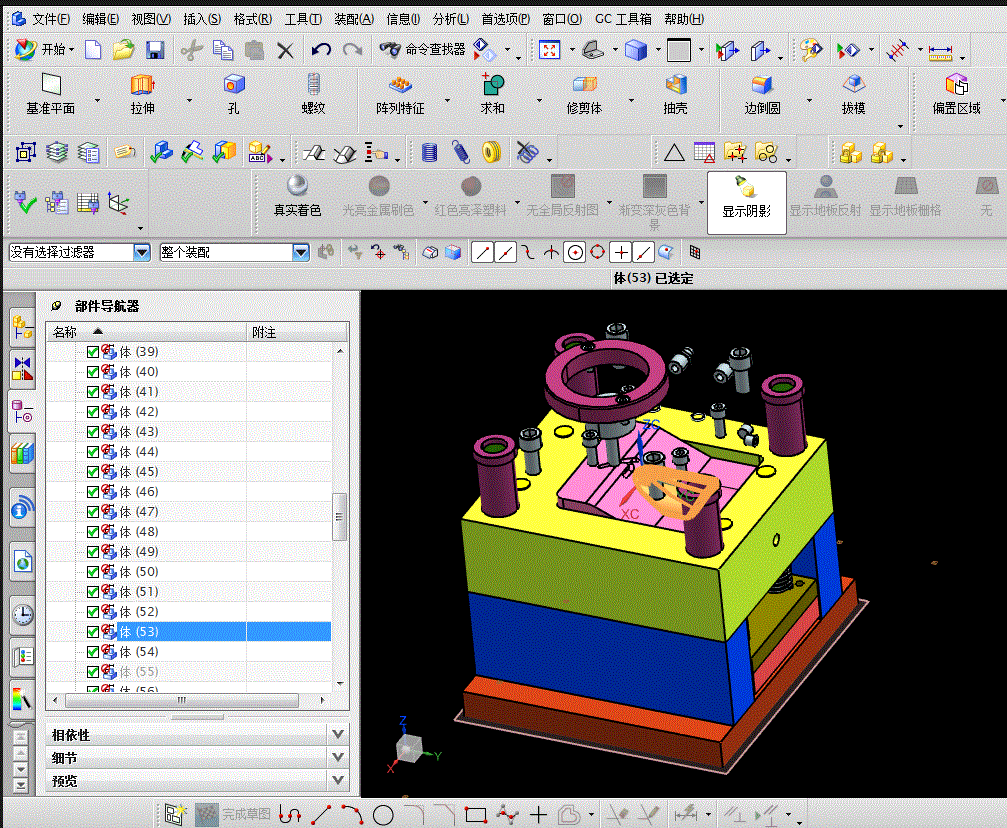Uncheck the 体 (50) checkbox
Viewport: 1007px width, 828px height.
coord(92,572)
